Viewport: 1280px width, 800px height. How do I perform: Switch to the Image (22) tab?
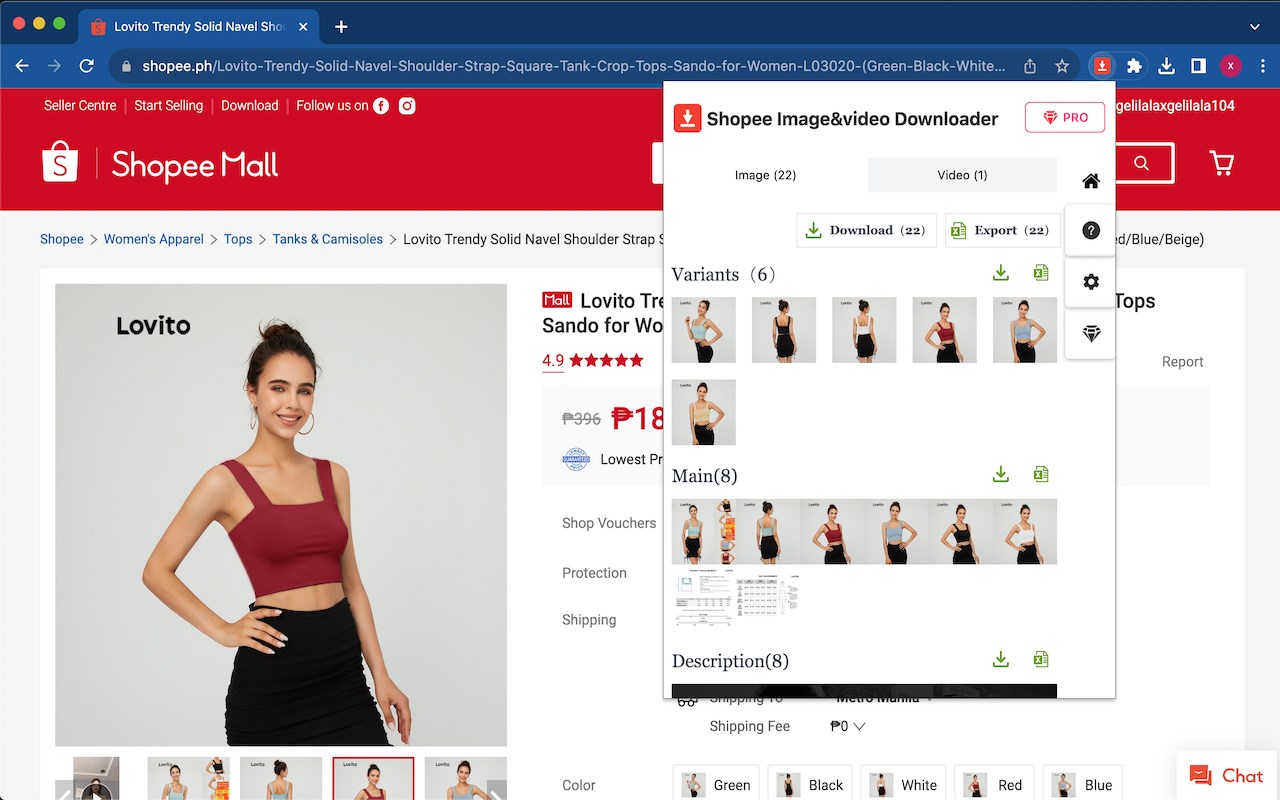coord(765,175)
